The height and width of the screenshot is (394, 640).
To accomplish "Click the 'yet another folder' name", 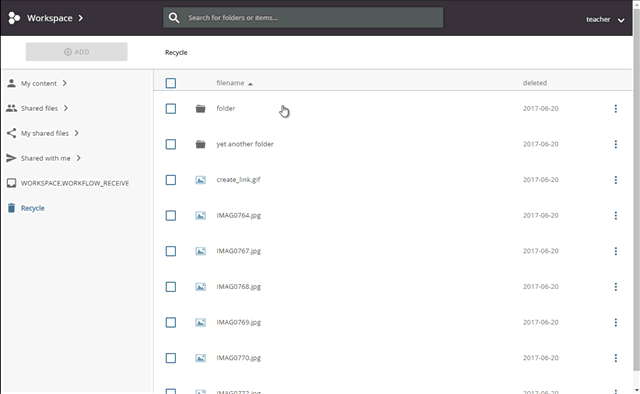I will point(245,144).
